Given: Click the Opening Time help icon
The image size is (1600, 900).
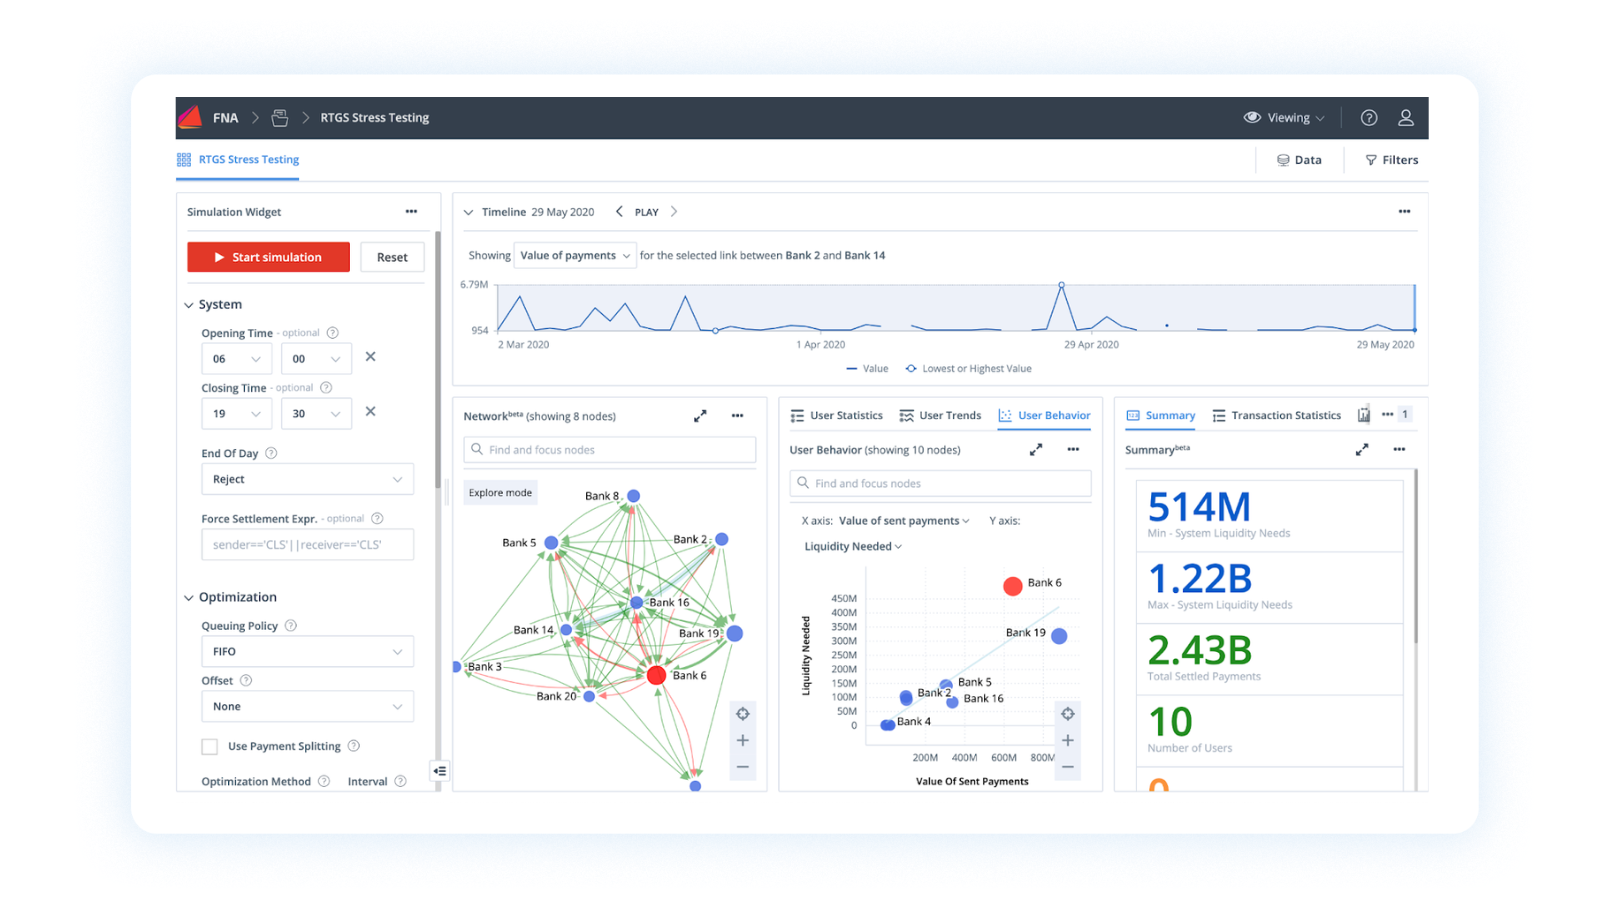Looking at the screenshot, I should 333,333.
